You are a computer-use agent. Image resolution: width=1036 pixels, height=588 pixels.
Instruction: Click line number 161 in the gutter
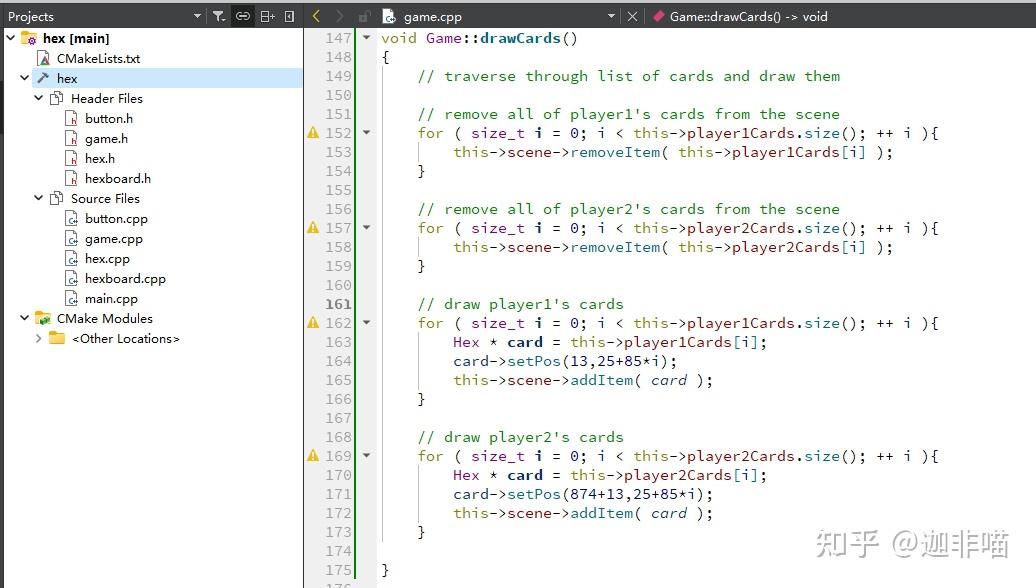coord(338,304)
